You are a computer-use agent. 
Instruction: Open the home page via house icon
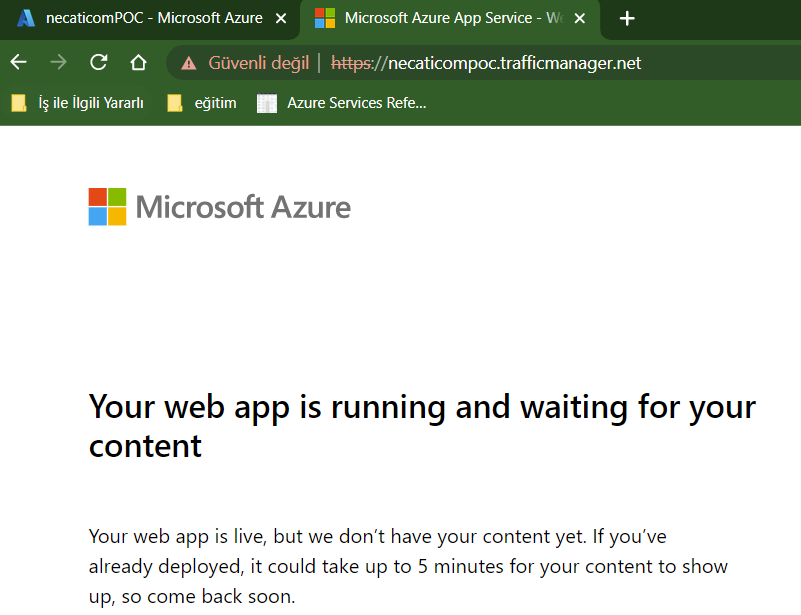pyautogui.click(x=138, y=62)
